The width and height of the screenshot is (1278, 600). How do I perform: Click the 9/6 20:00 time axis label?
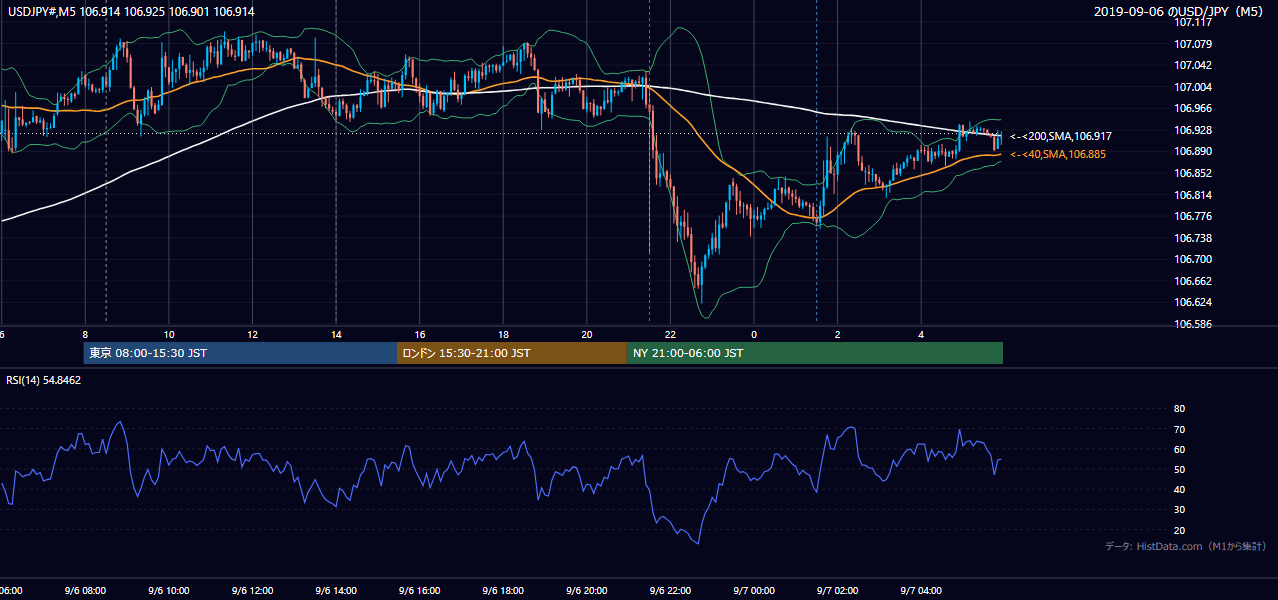point(586,591)
